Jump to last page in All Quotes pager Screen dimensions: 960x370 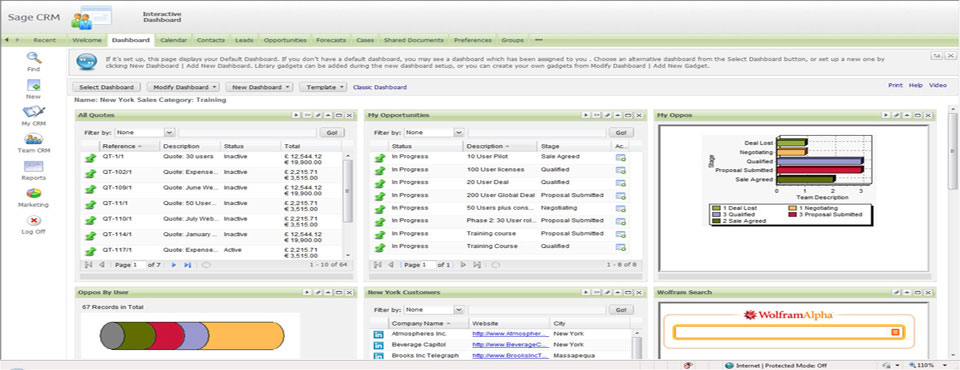[188, 265]
